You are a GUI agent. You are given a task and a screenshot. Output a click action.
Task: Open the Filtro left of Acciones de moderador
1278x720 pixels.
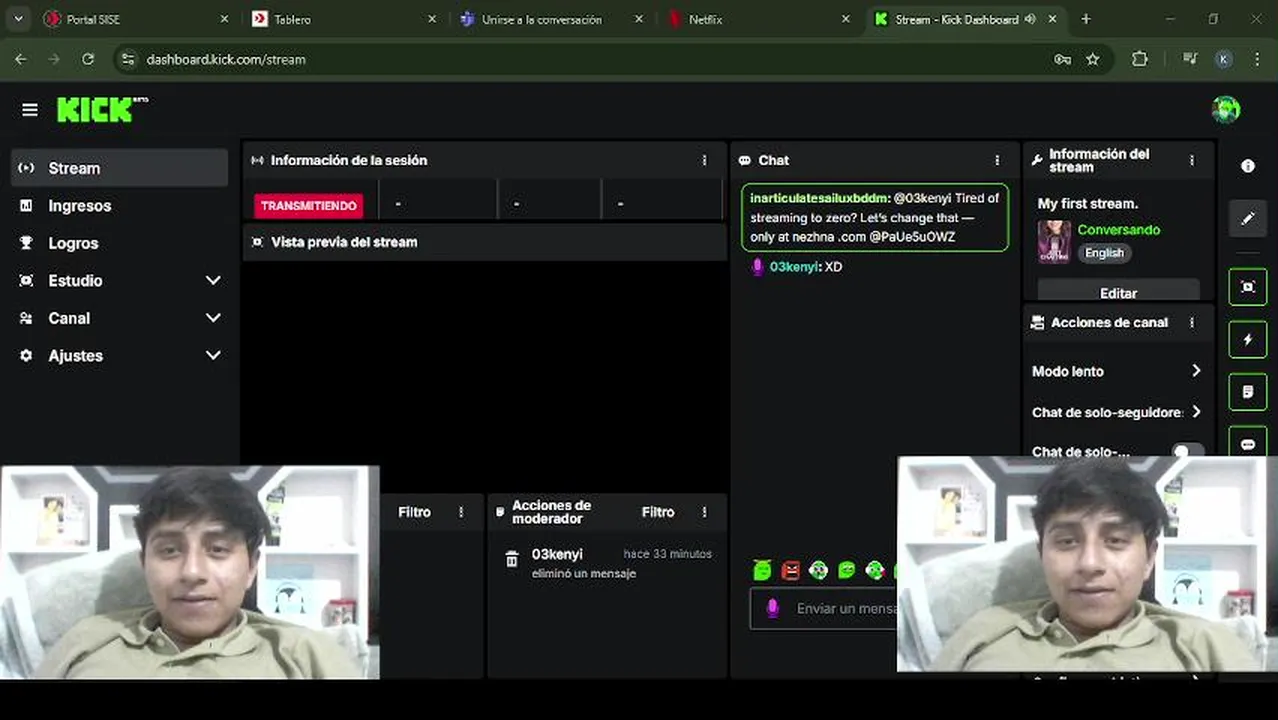pyautogui.click(x=414, y=512)
